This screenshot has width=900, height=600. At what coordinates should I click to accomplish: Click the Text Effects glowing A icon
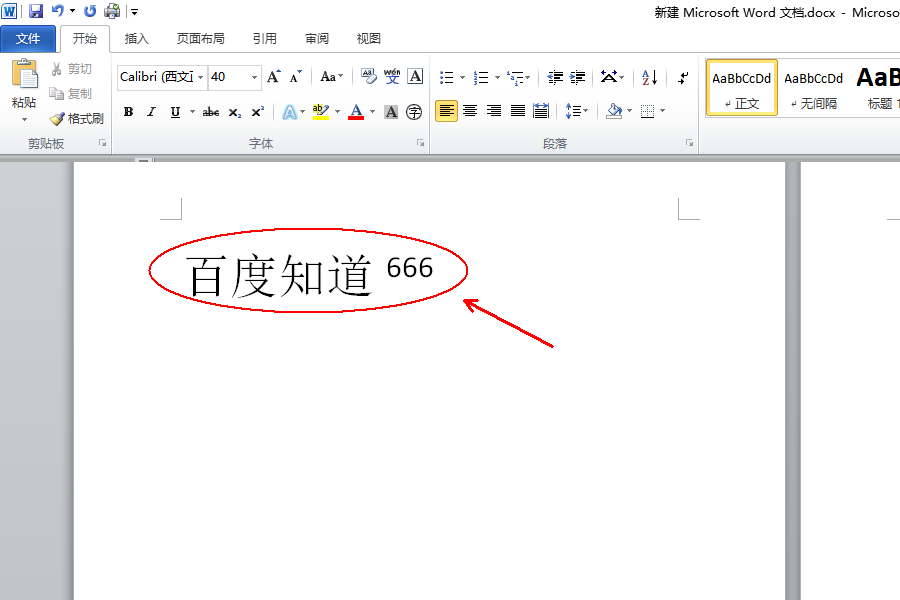[290, 112]
